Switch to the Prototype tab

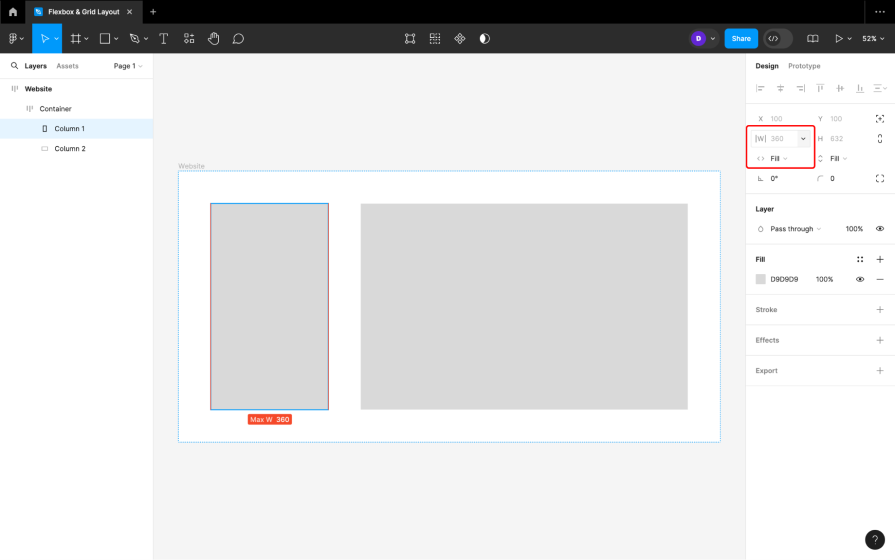tap(804, 66)
